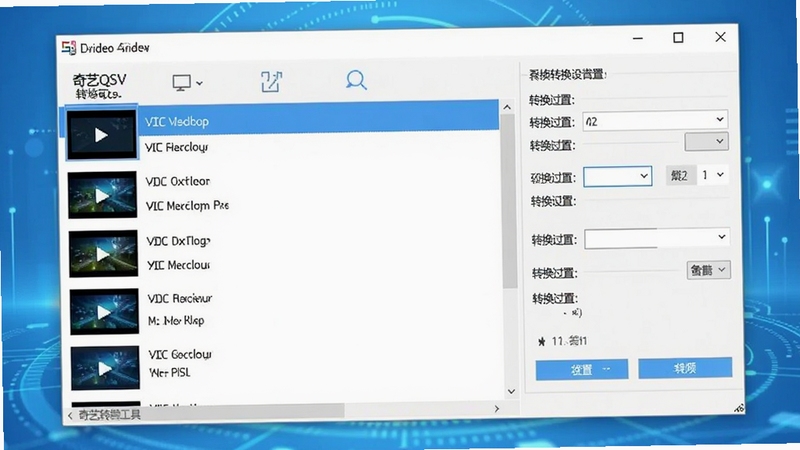
Task: Click the resize grip in the window corner
Action: (x=739, y=408)
